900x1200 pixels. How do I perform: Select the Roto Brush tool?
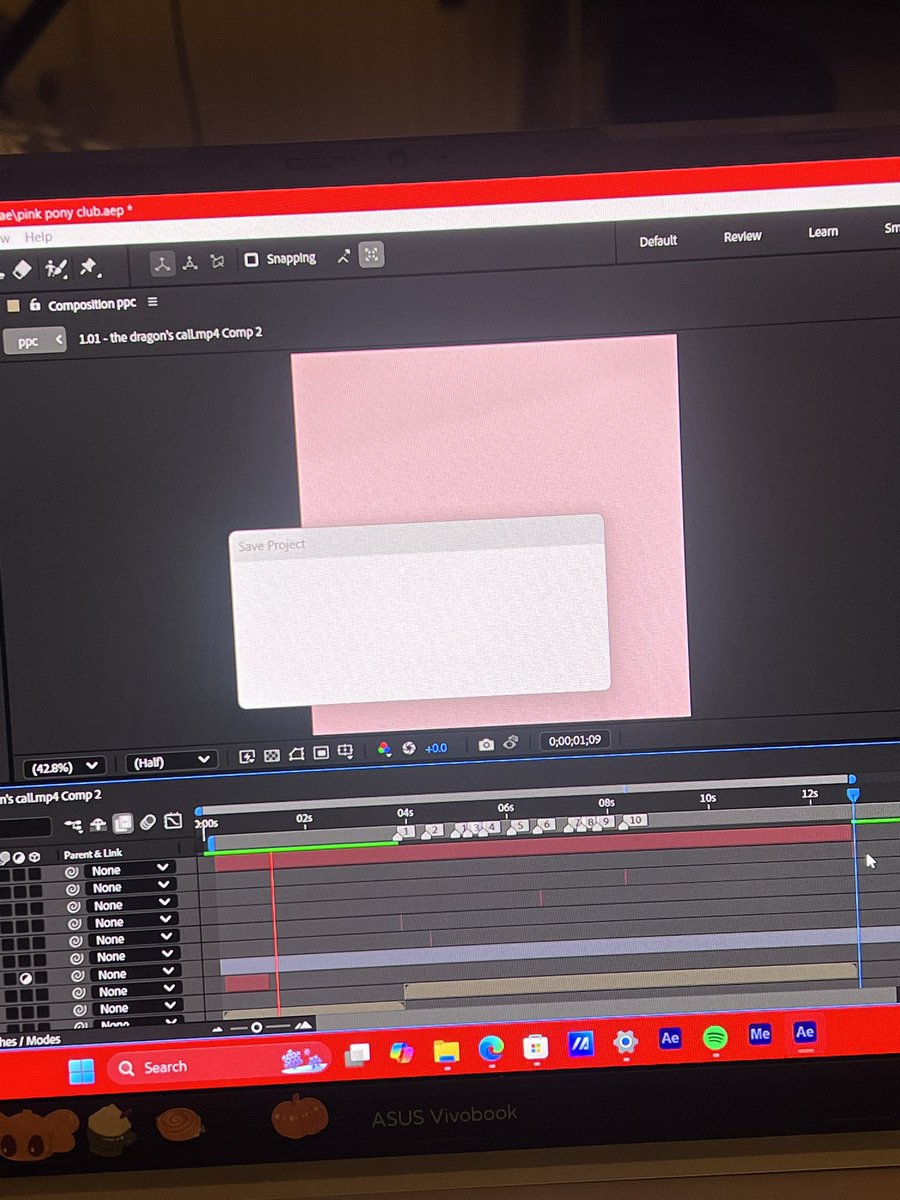pyautogui.click(x=57, y=268)
